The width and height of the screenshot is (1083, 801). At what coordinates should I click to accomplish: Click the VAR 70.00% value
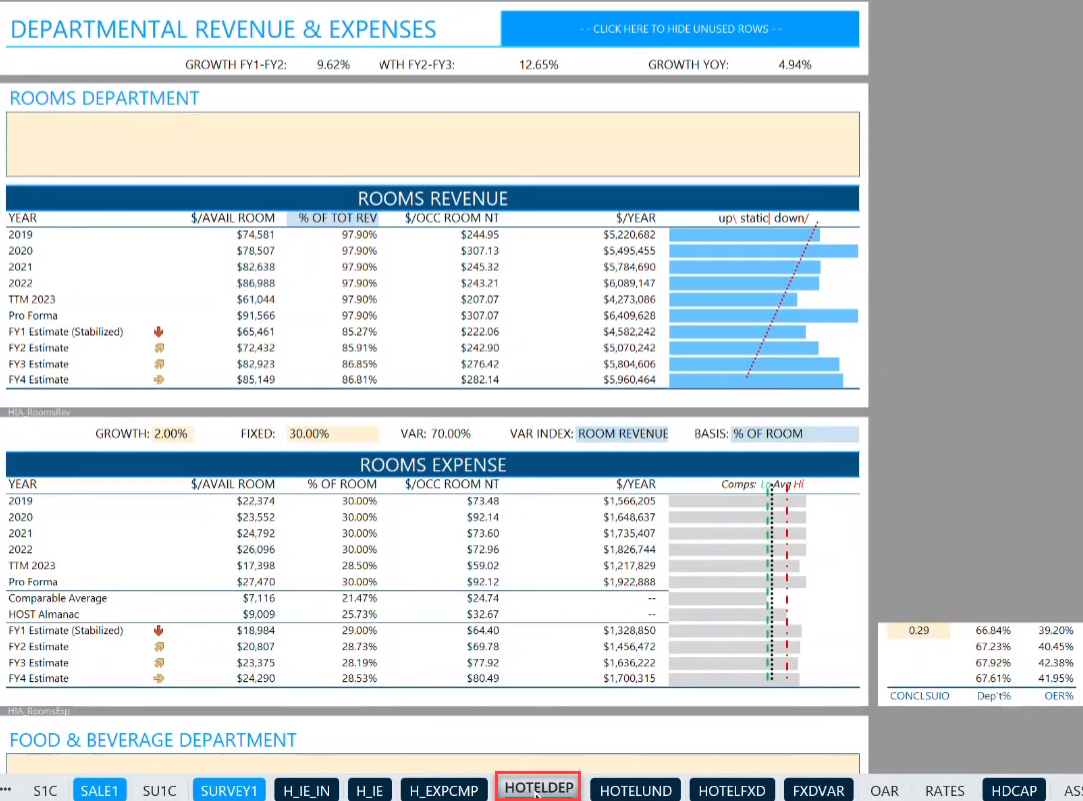[450, 434]
